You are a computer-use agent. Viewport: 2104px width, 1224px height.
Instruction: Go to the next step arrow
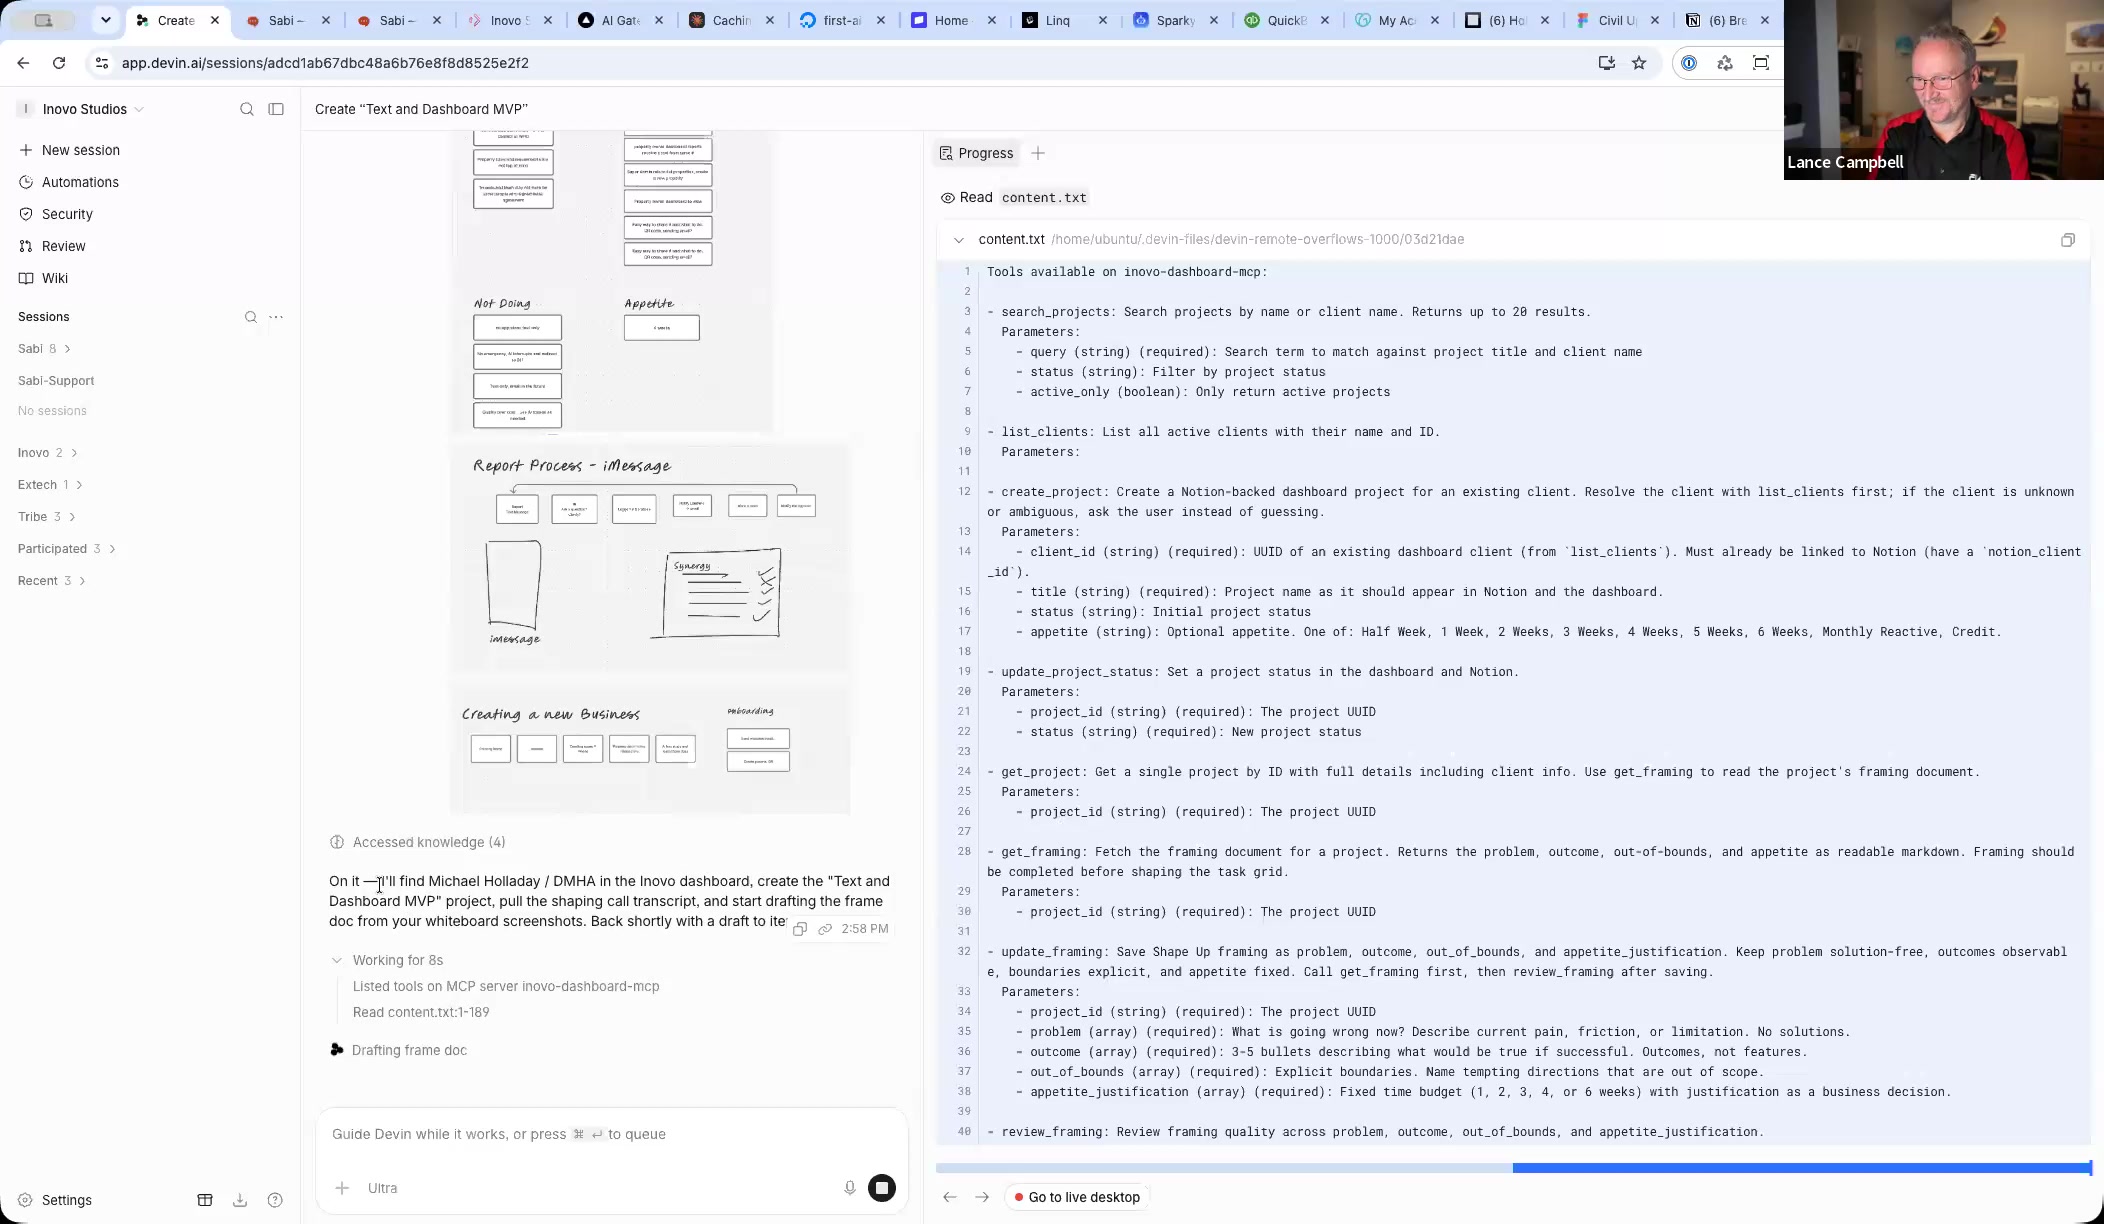click(982, 1197)
